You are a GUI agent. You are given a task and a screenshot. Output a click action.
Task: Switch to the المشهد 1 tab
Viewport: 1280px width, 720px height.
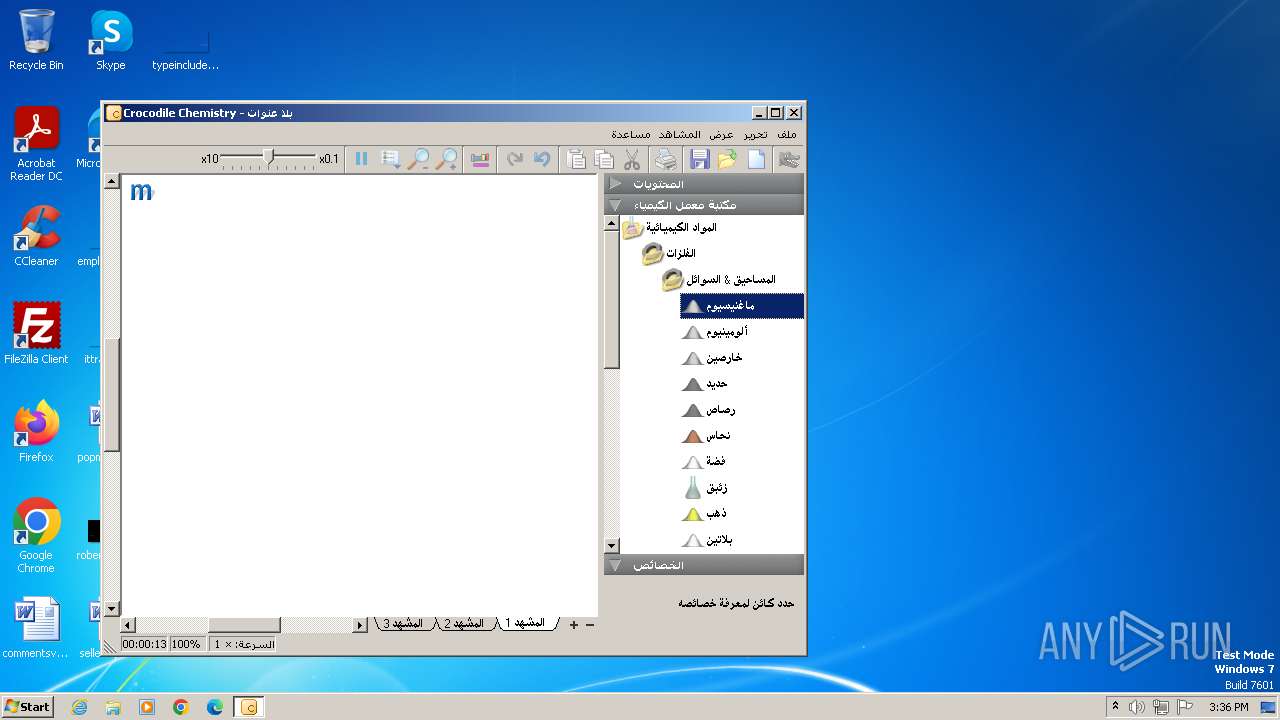(526, 623)
